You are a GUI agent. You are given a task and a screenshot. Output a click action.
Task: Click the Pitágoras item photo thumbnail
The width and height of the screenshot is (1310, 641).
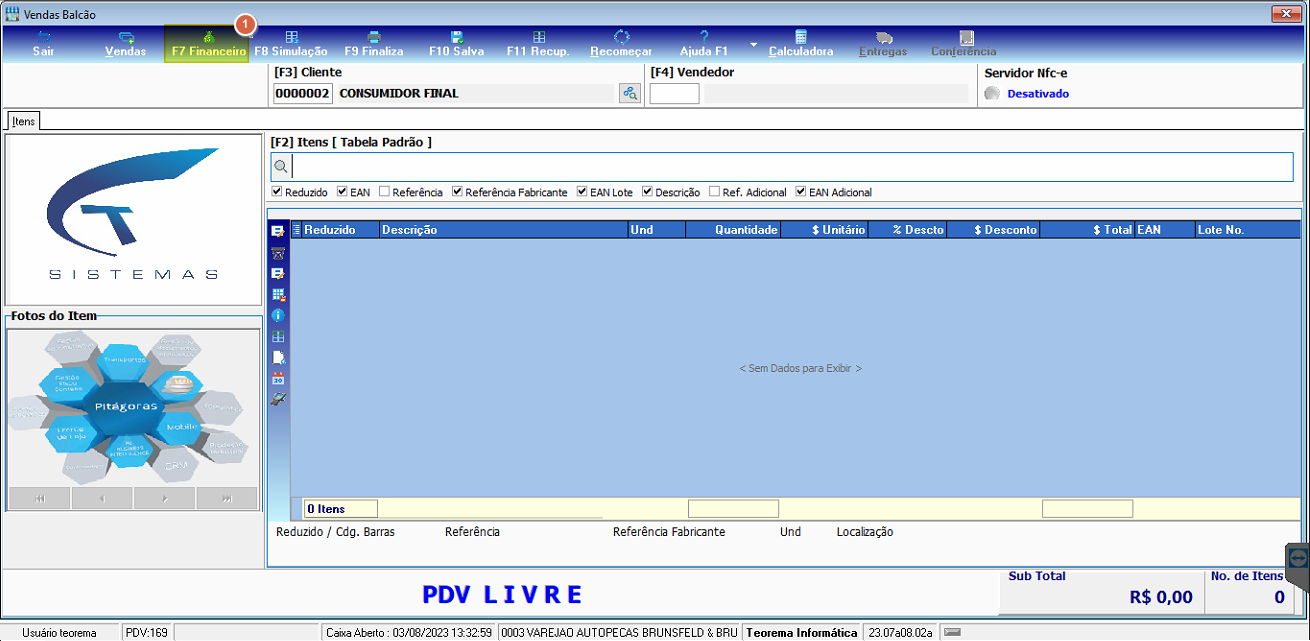(x=133, y=408)
